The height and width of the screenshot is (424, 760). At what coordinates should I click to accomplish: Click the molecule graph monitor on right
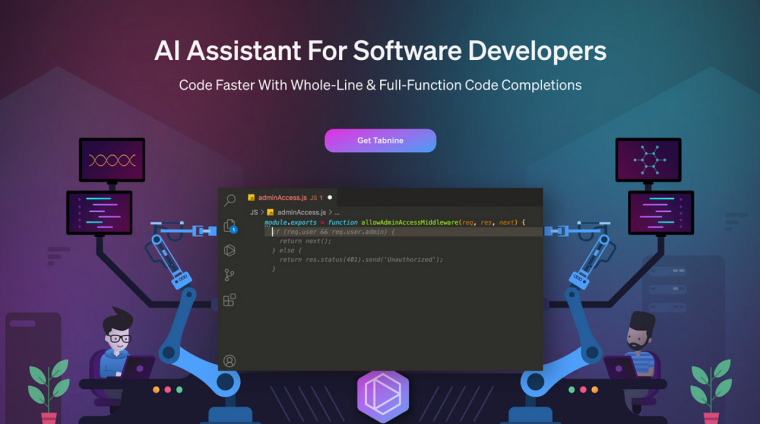pyautogui.click(x=647, y=160)
